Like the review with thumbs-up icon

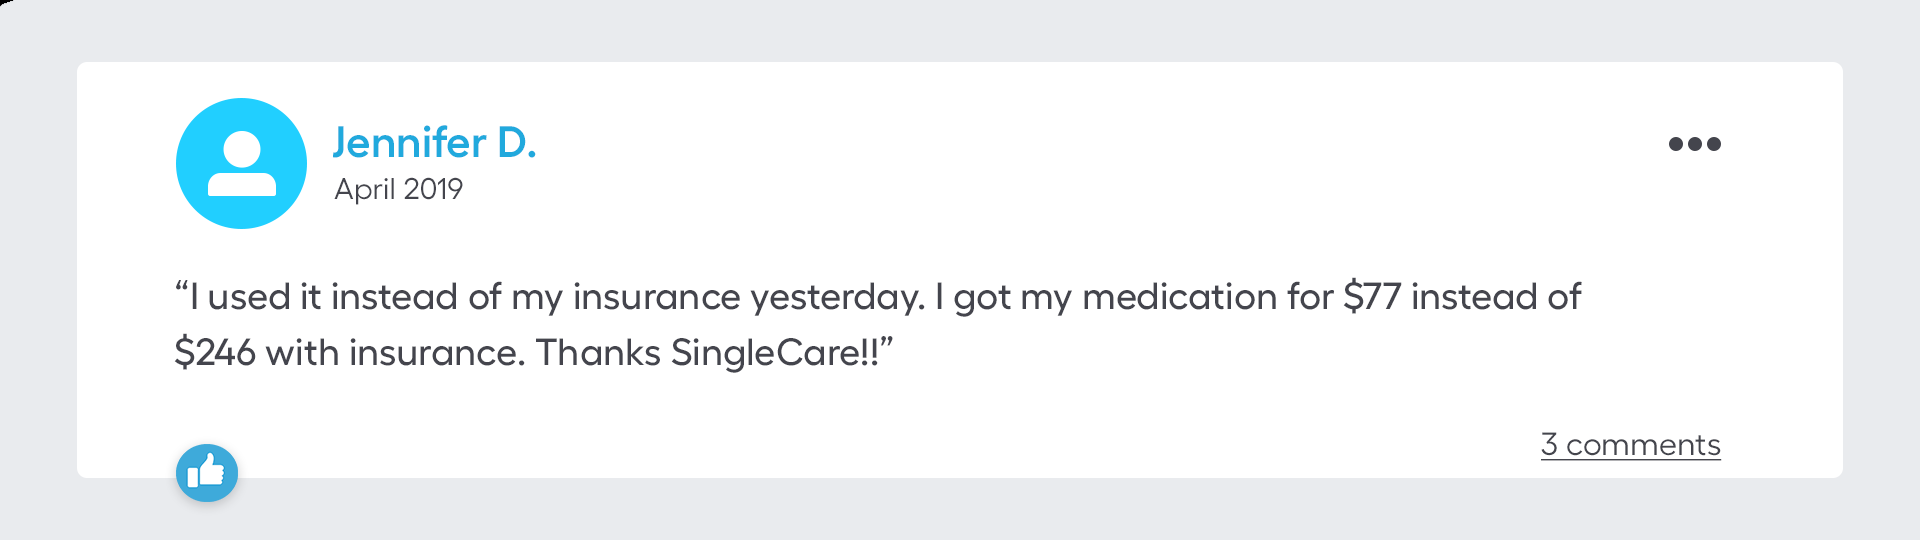207,472
